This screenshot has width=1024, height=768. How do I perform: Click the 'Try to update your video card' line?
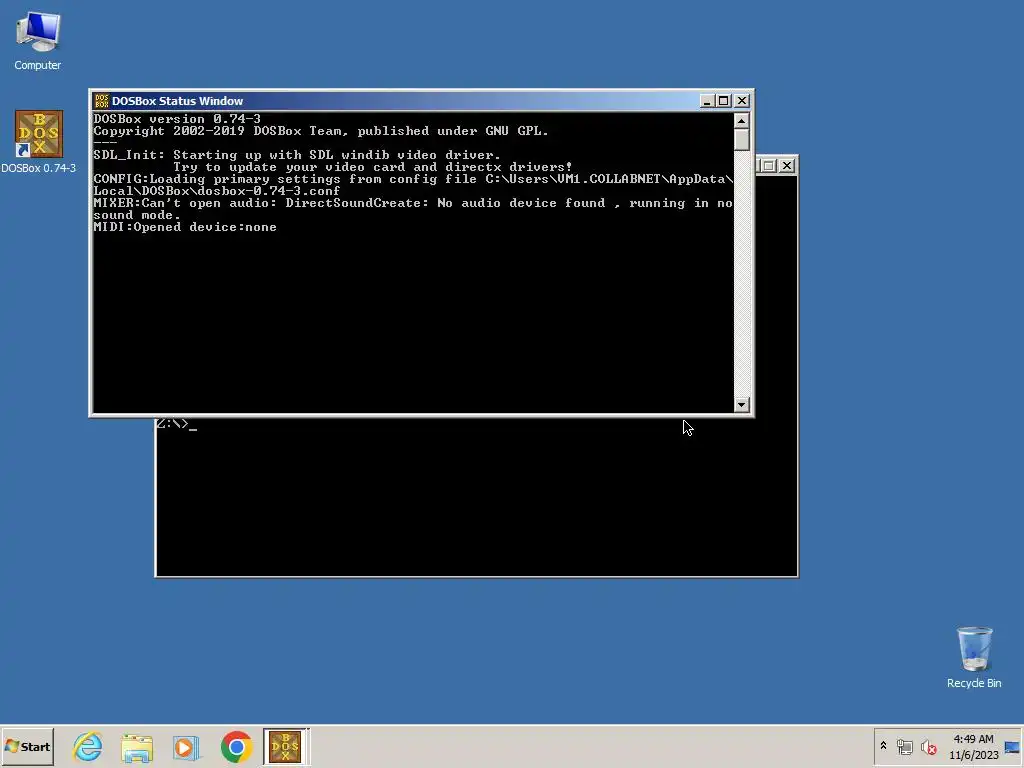(x=372, y=167)
